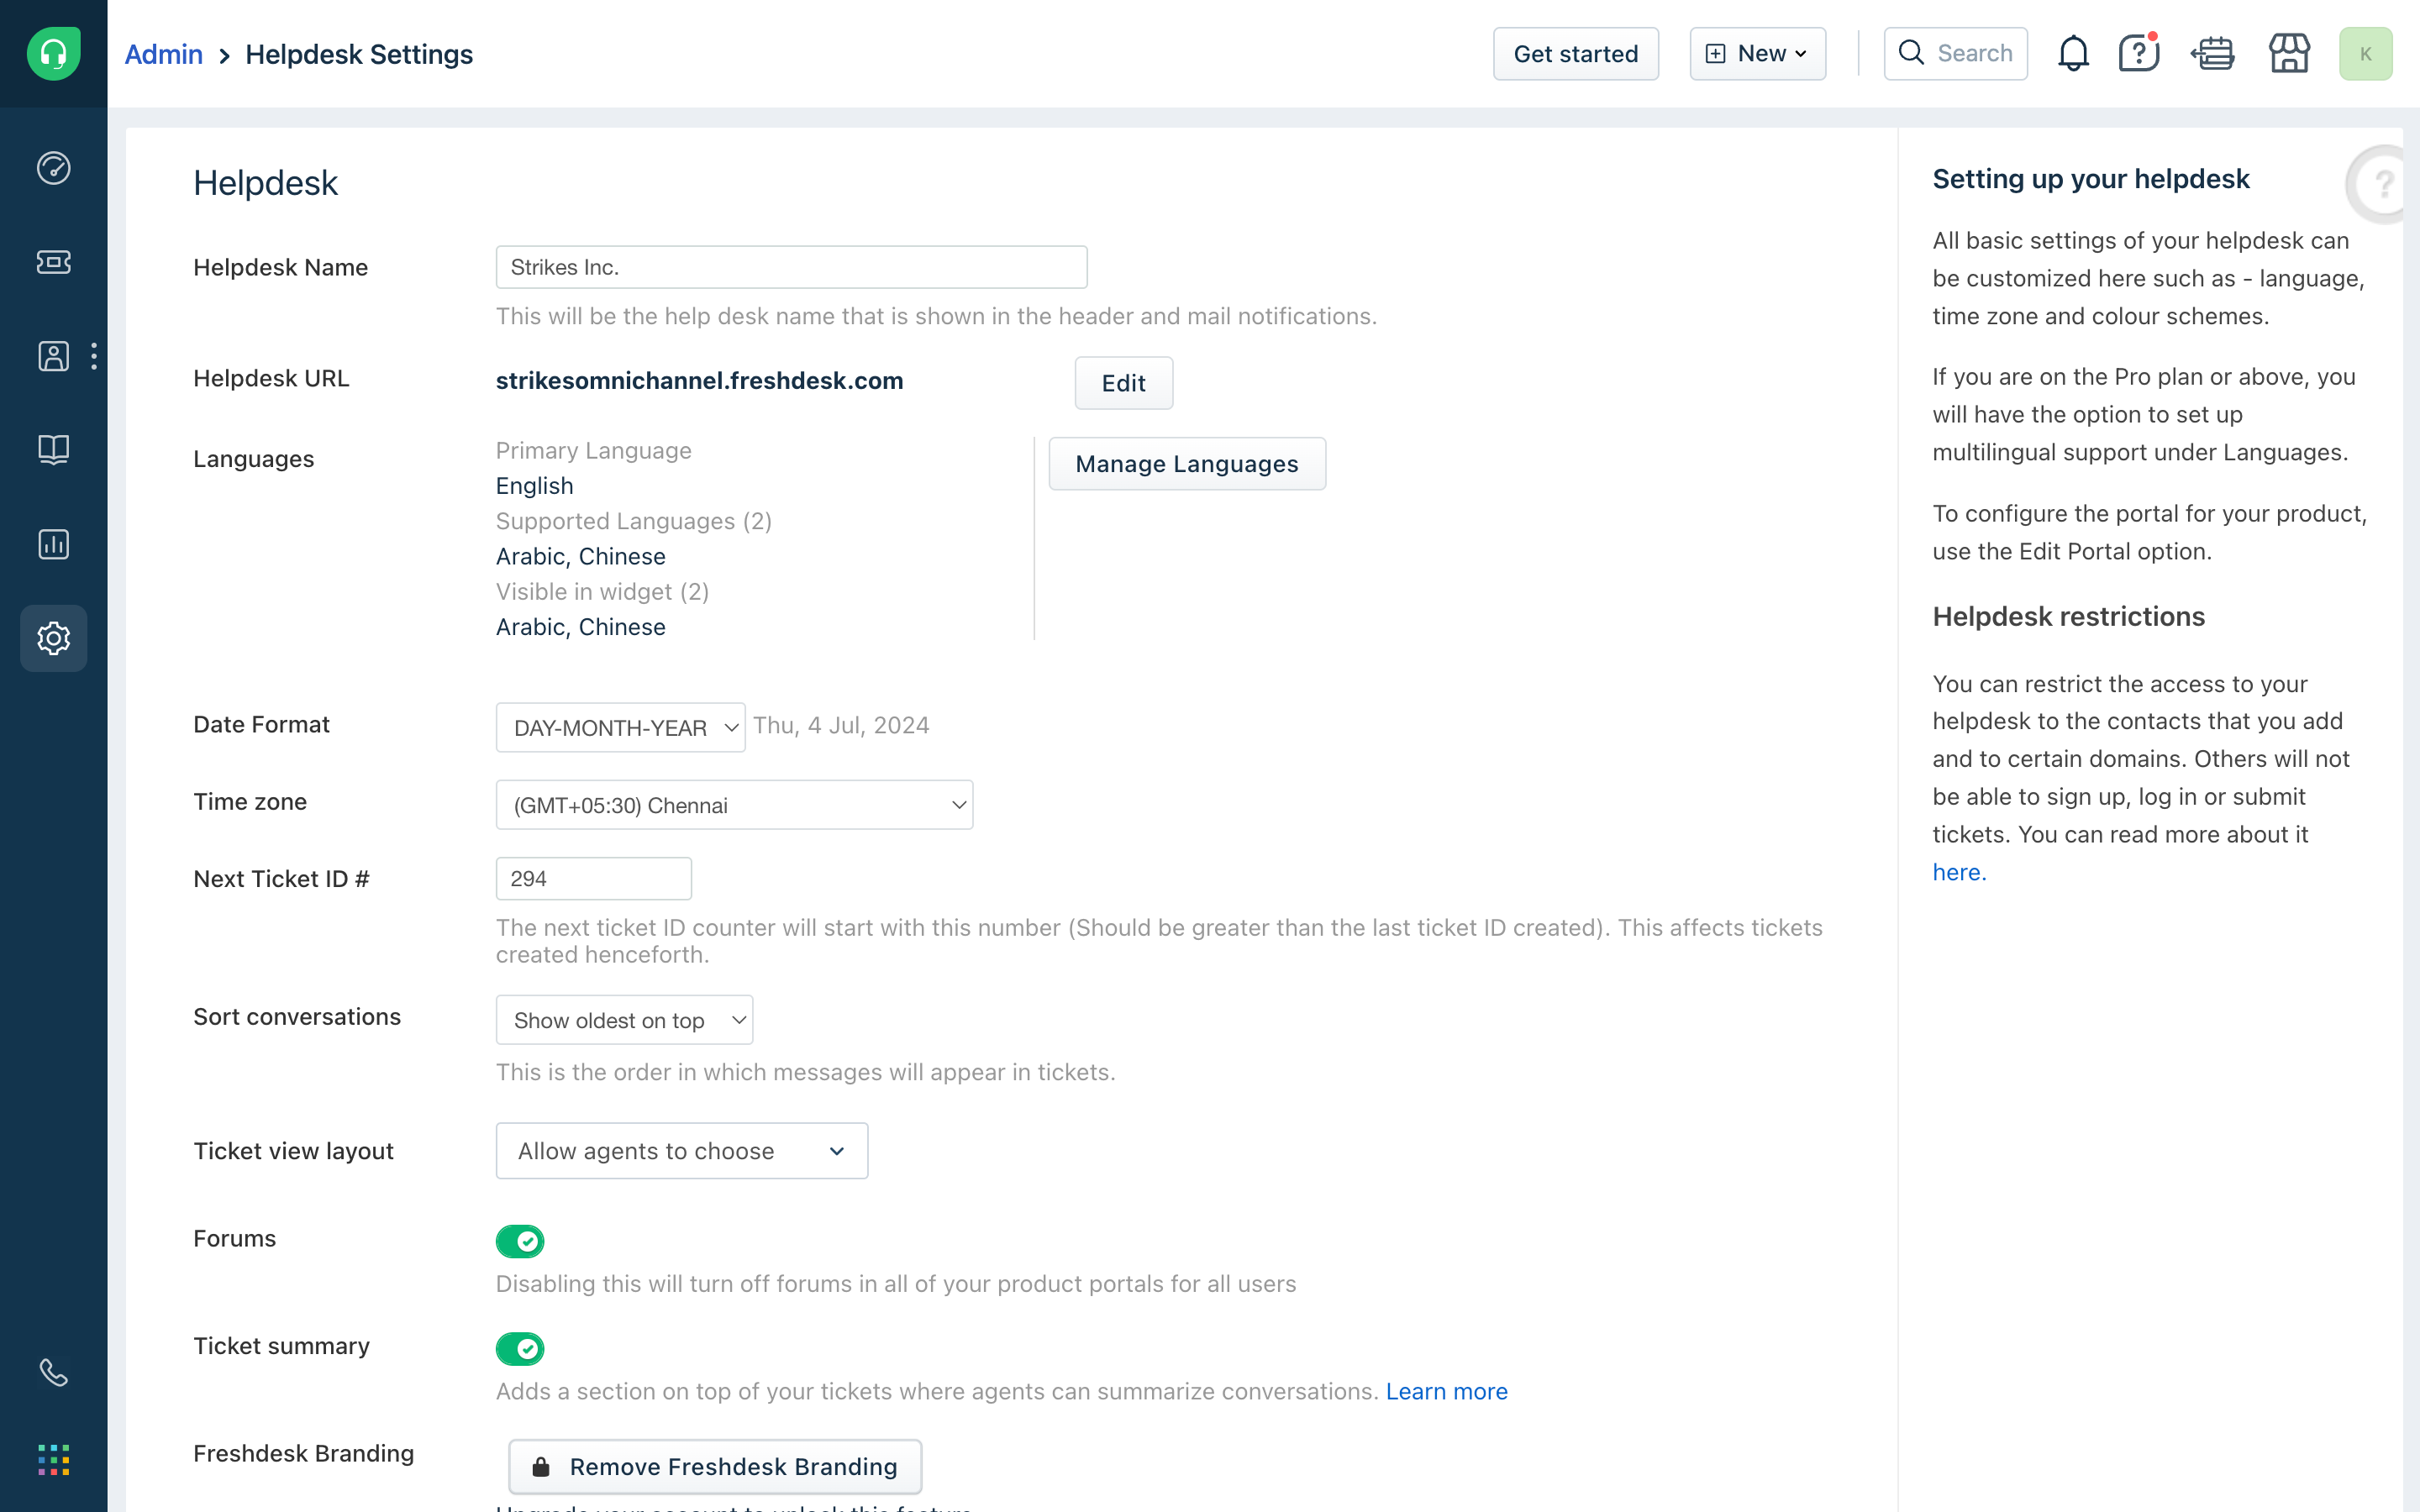Go to Admin breadcrumb link

click(163, 54)
